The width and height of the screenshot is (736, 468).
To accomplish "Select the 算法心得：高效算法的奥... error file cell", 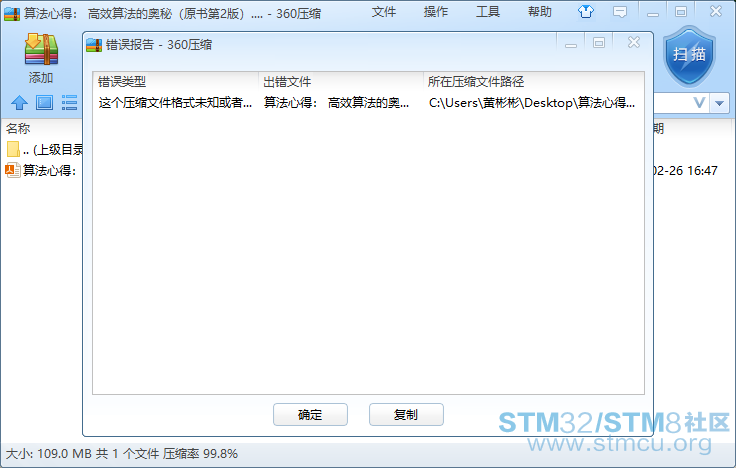I will (x=336, y=103).
